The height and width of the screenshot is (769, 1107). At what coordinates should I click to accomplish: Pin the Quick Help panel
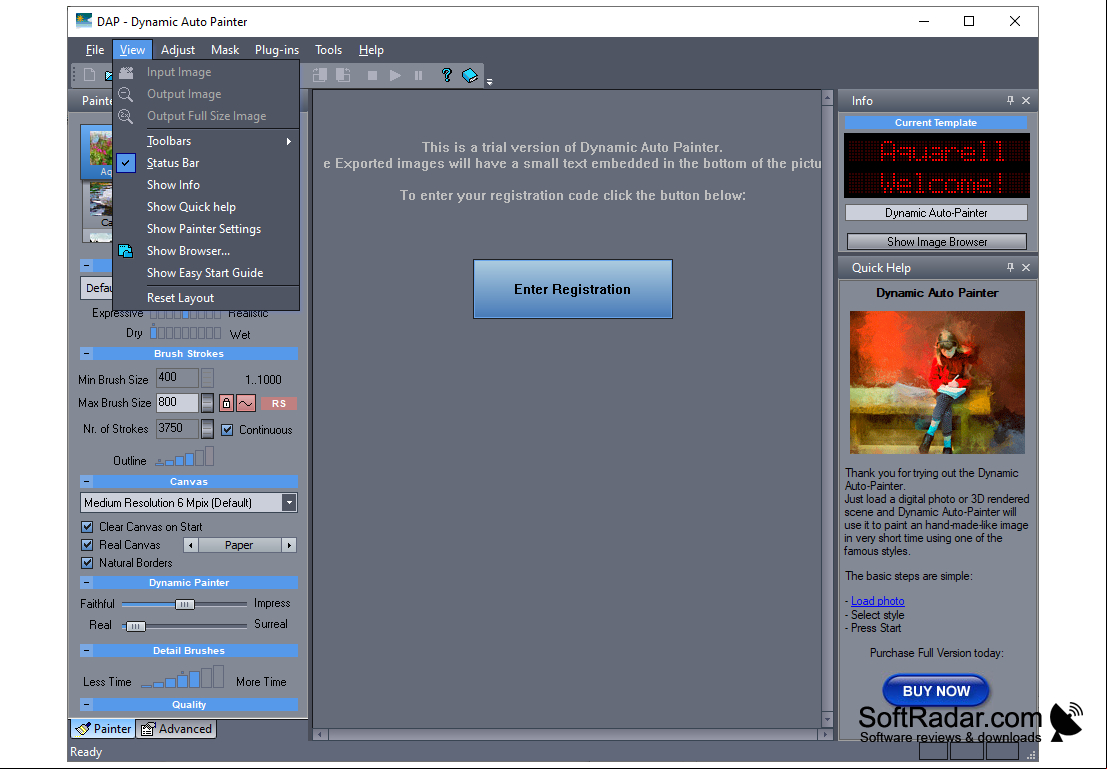point(1010,268)
